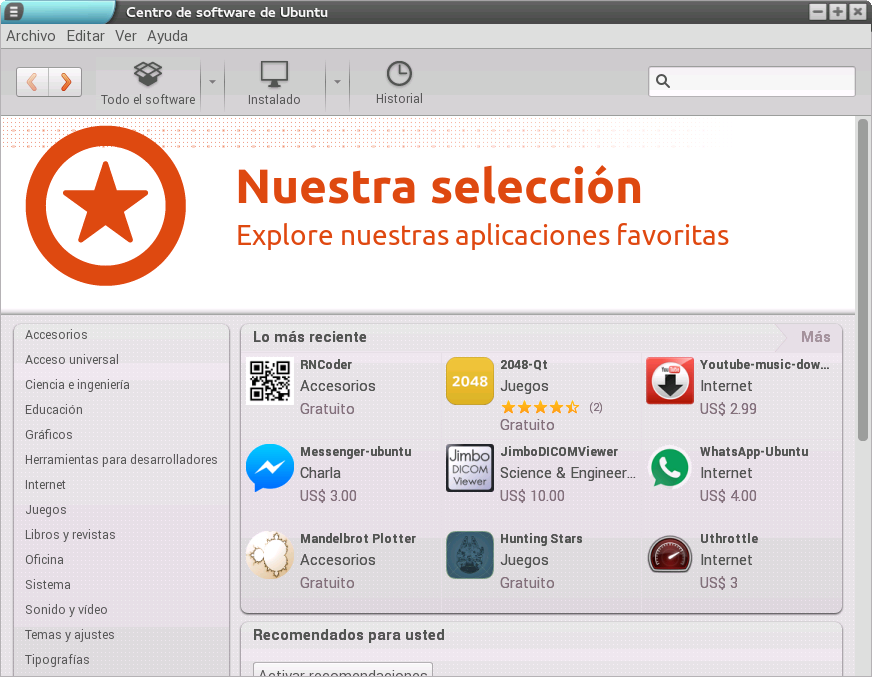Click the Lo más reciente heading

310,337
